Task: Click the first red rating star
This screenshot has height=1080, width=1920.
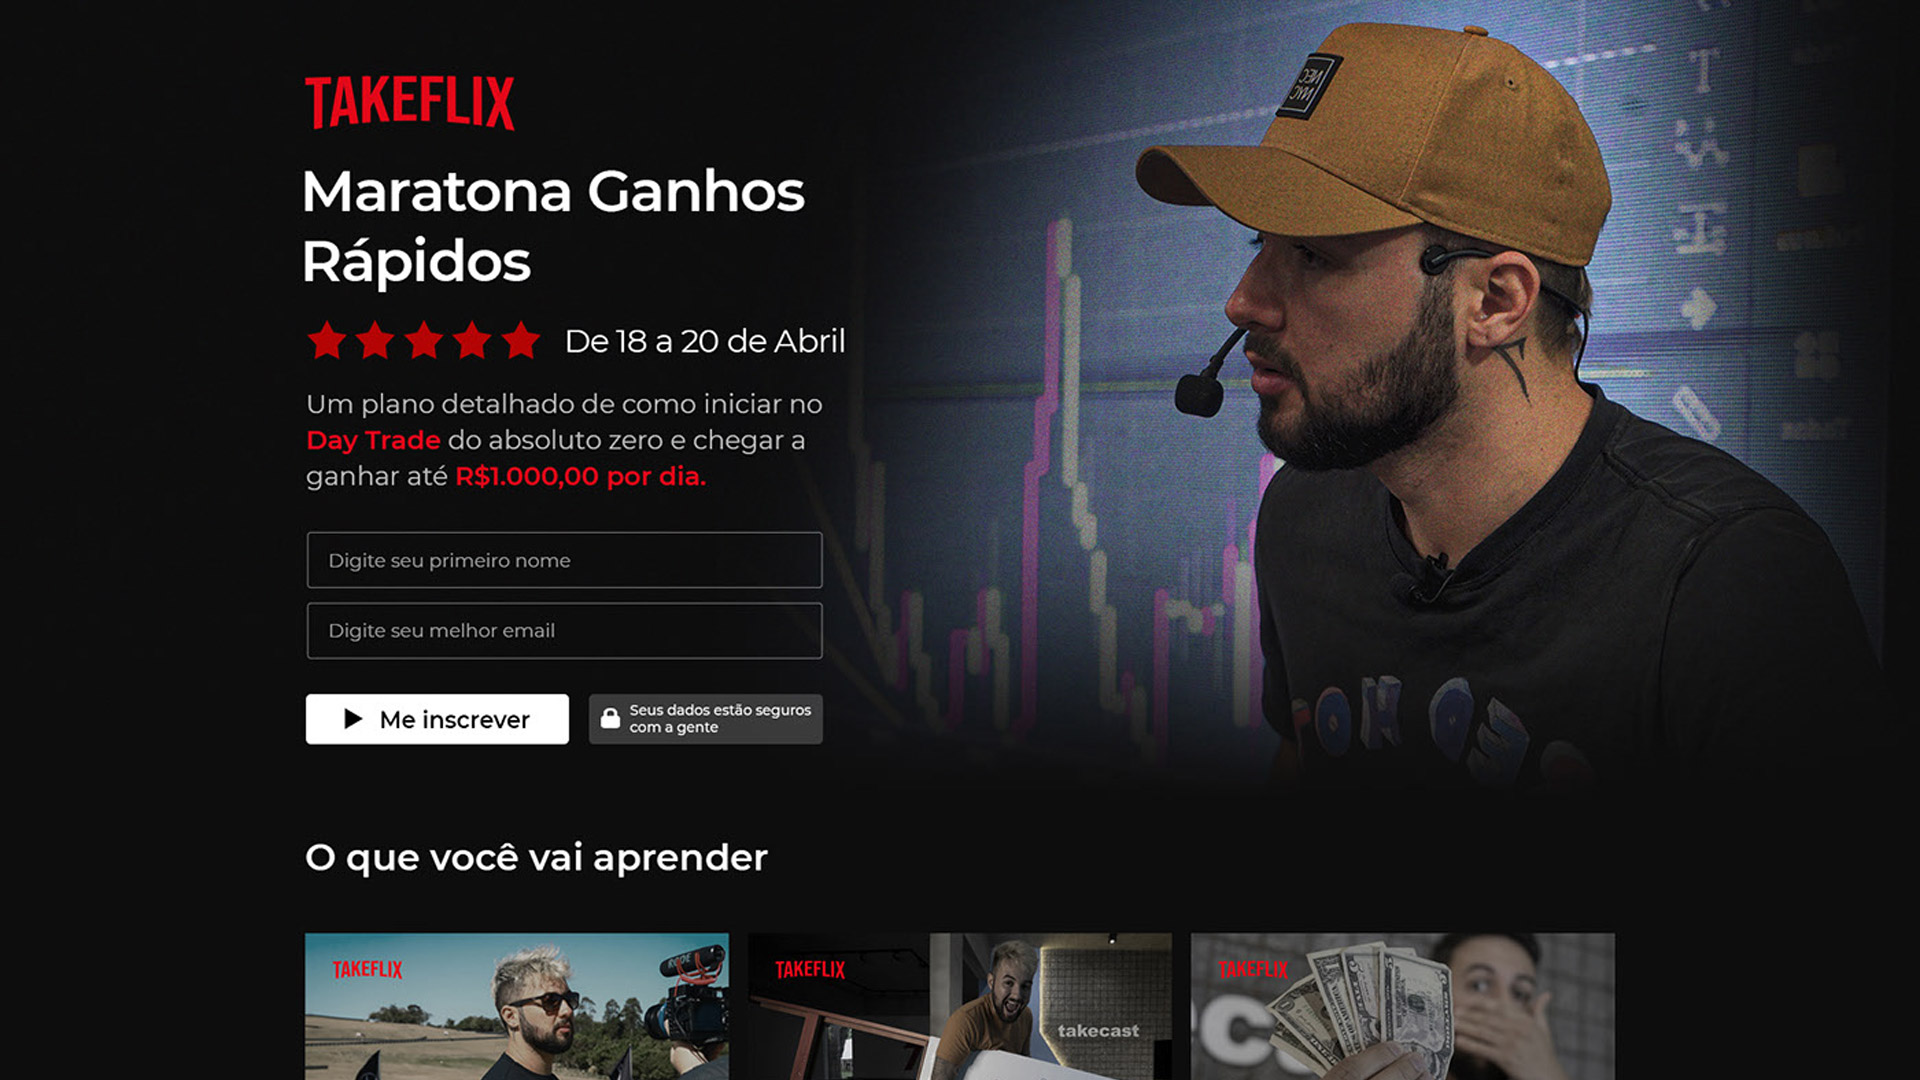Action: tap(327, 341)
